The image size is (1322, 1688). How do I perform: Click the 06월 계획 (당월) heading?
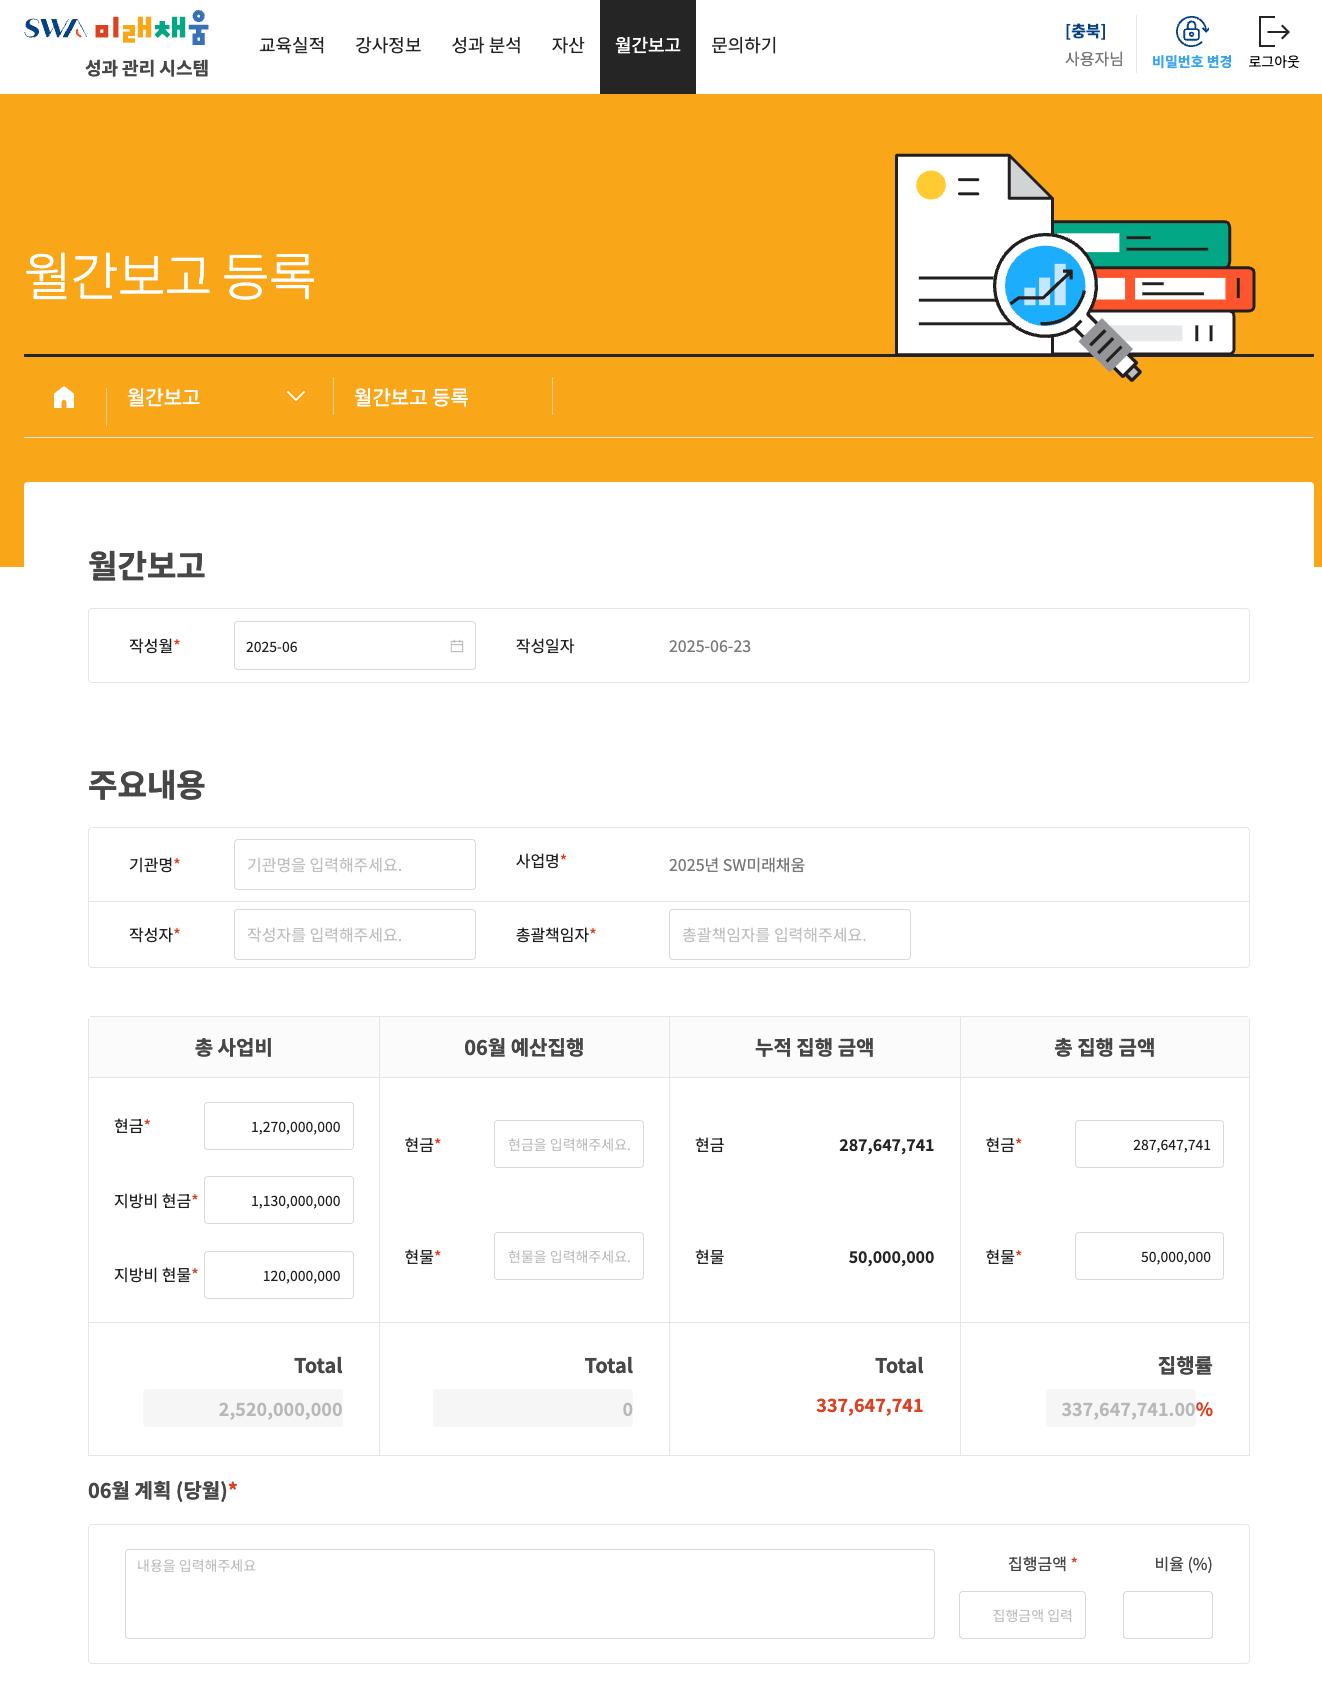click(x=163, y=1490)
